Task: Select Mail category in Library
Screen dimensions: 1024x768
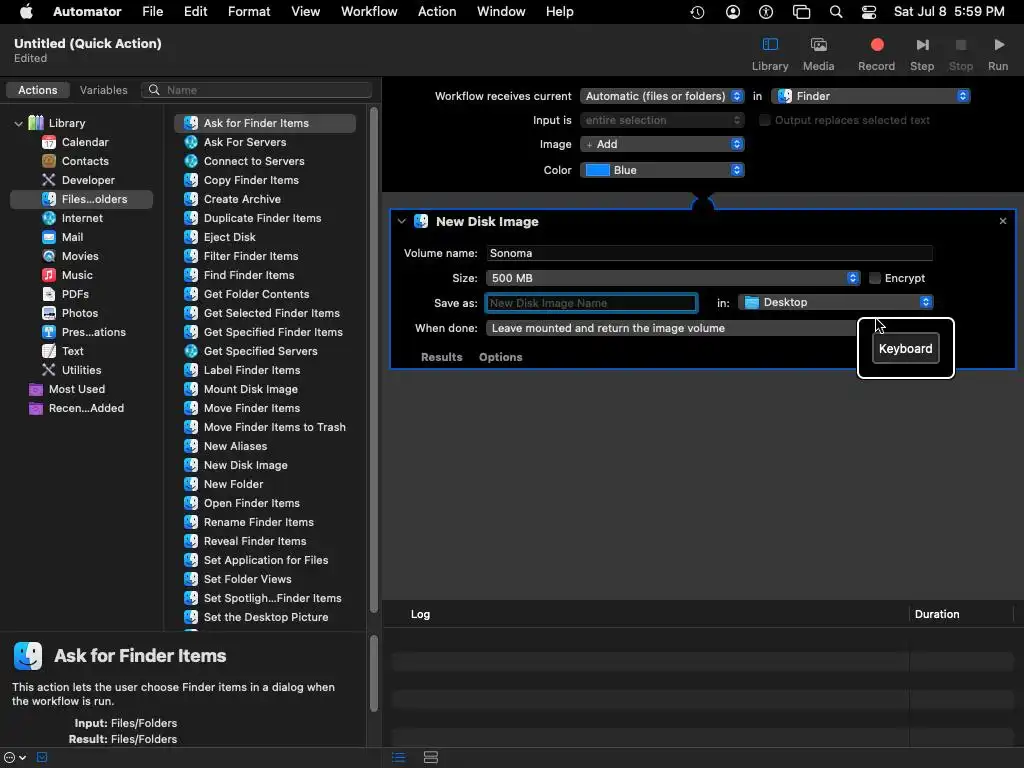Action: (x=72, y=236)
